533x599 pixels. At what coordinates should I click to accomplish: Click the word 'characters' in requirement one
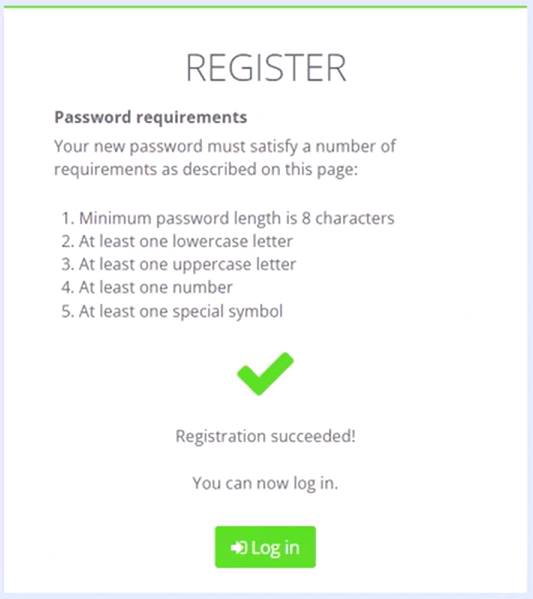(x=355, y=219)
